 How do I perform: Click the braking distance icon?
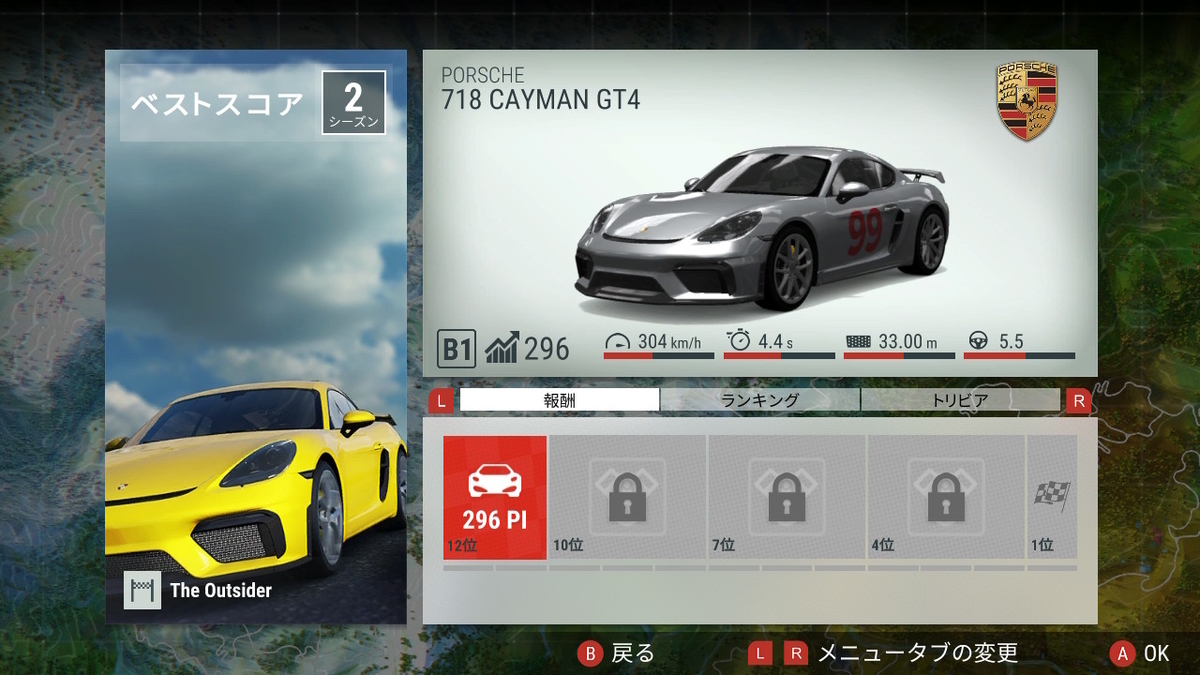[858, 342]
